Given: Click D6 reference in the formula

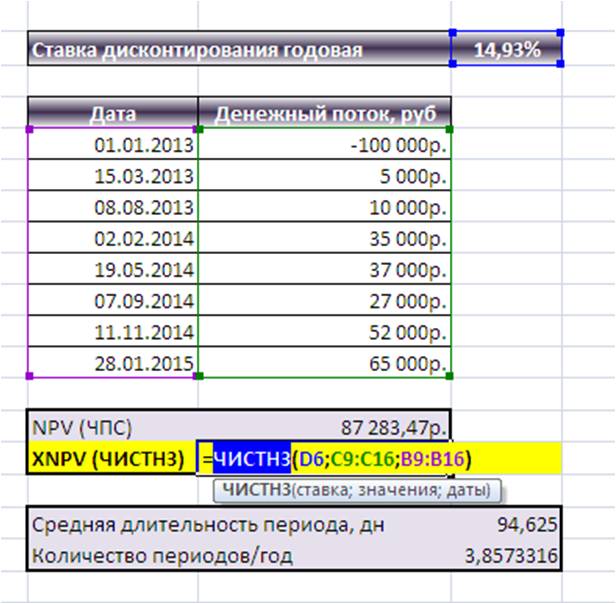Looking at the screenshot, I should pyautogui.click(x=312, y=458).
